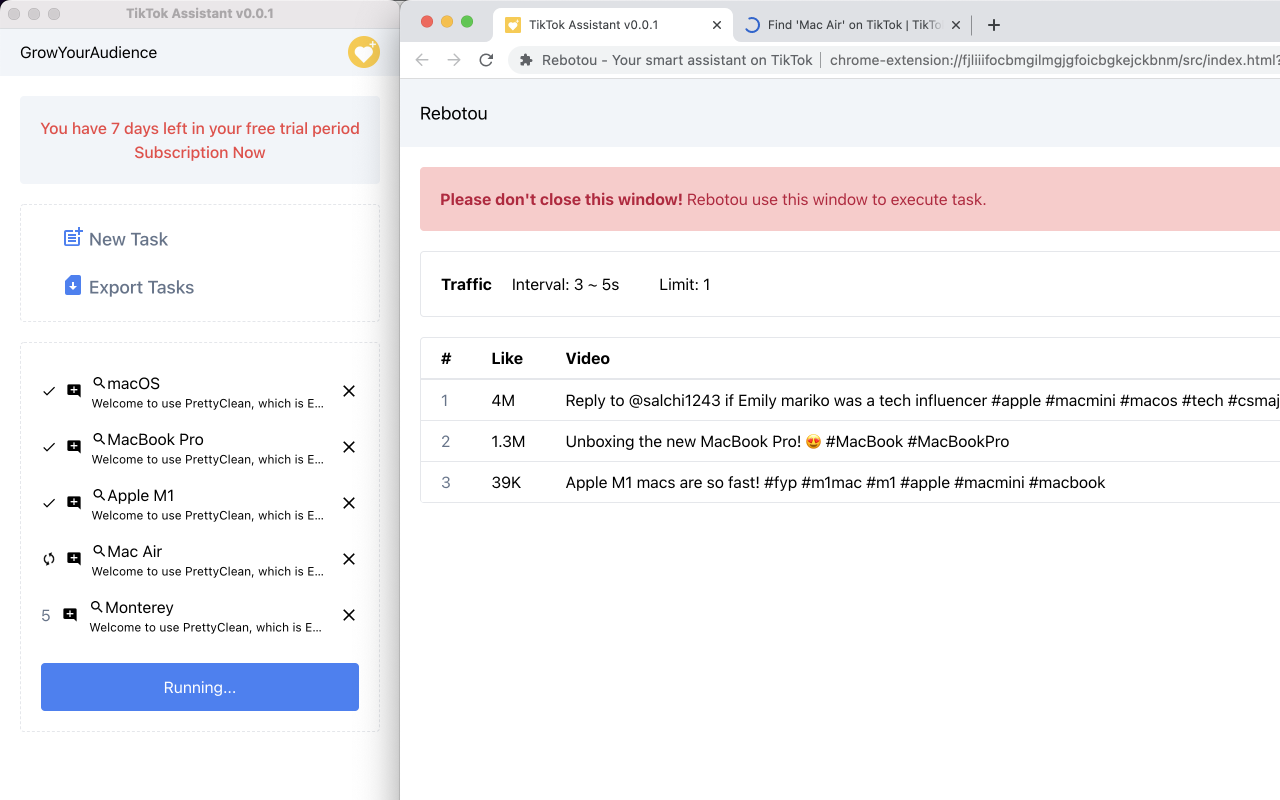Image resolution: width=1280 pixels, height=800 pixels.
Task: Select the Apple M1 task title
Action: pos(141,495)
